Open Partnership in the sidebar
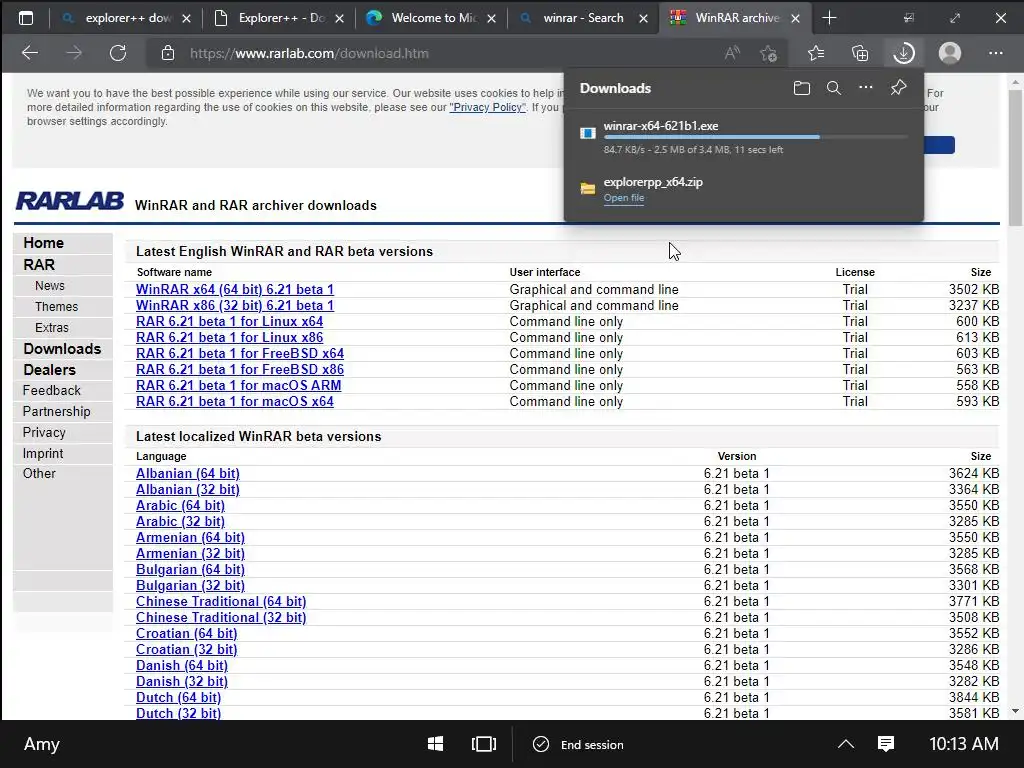Viewport: 1024px width, 768px height. pyautogui.click(x=56, y=411)
